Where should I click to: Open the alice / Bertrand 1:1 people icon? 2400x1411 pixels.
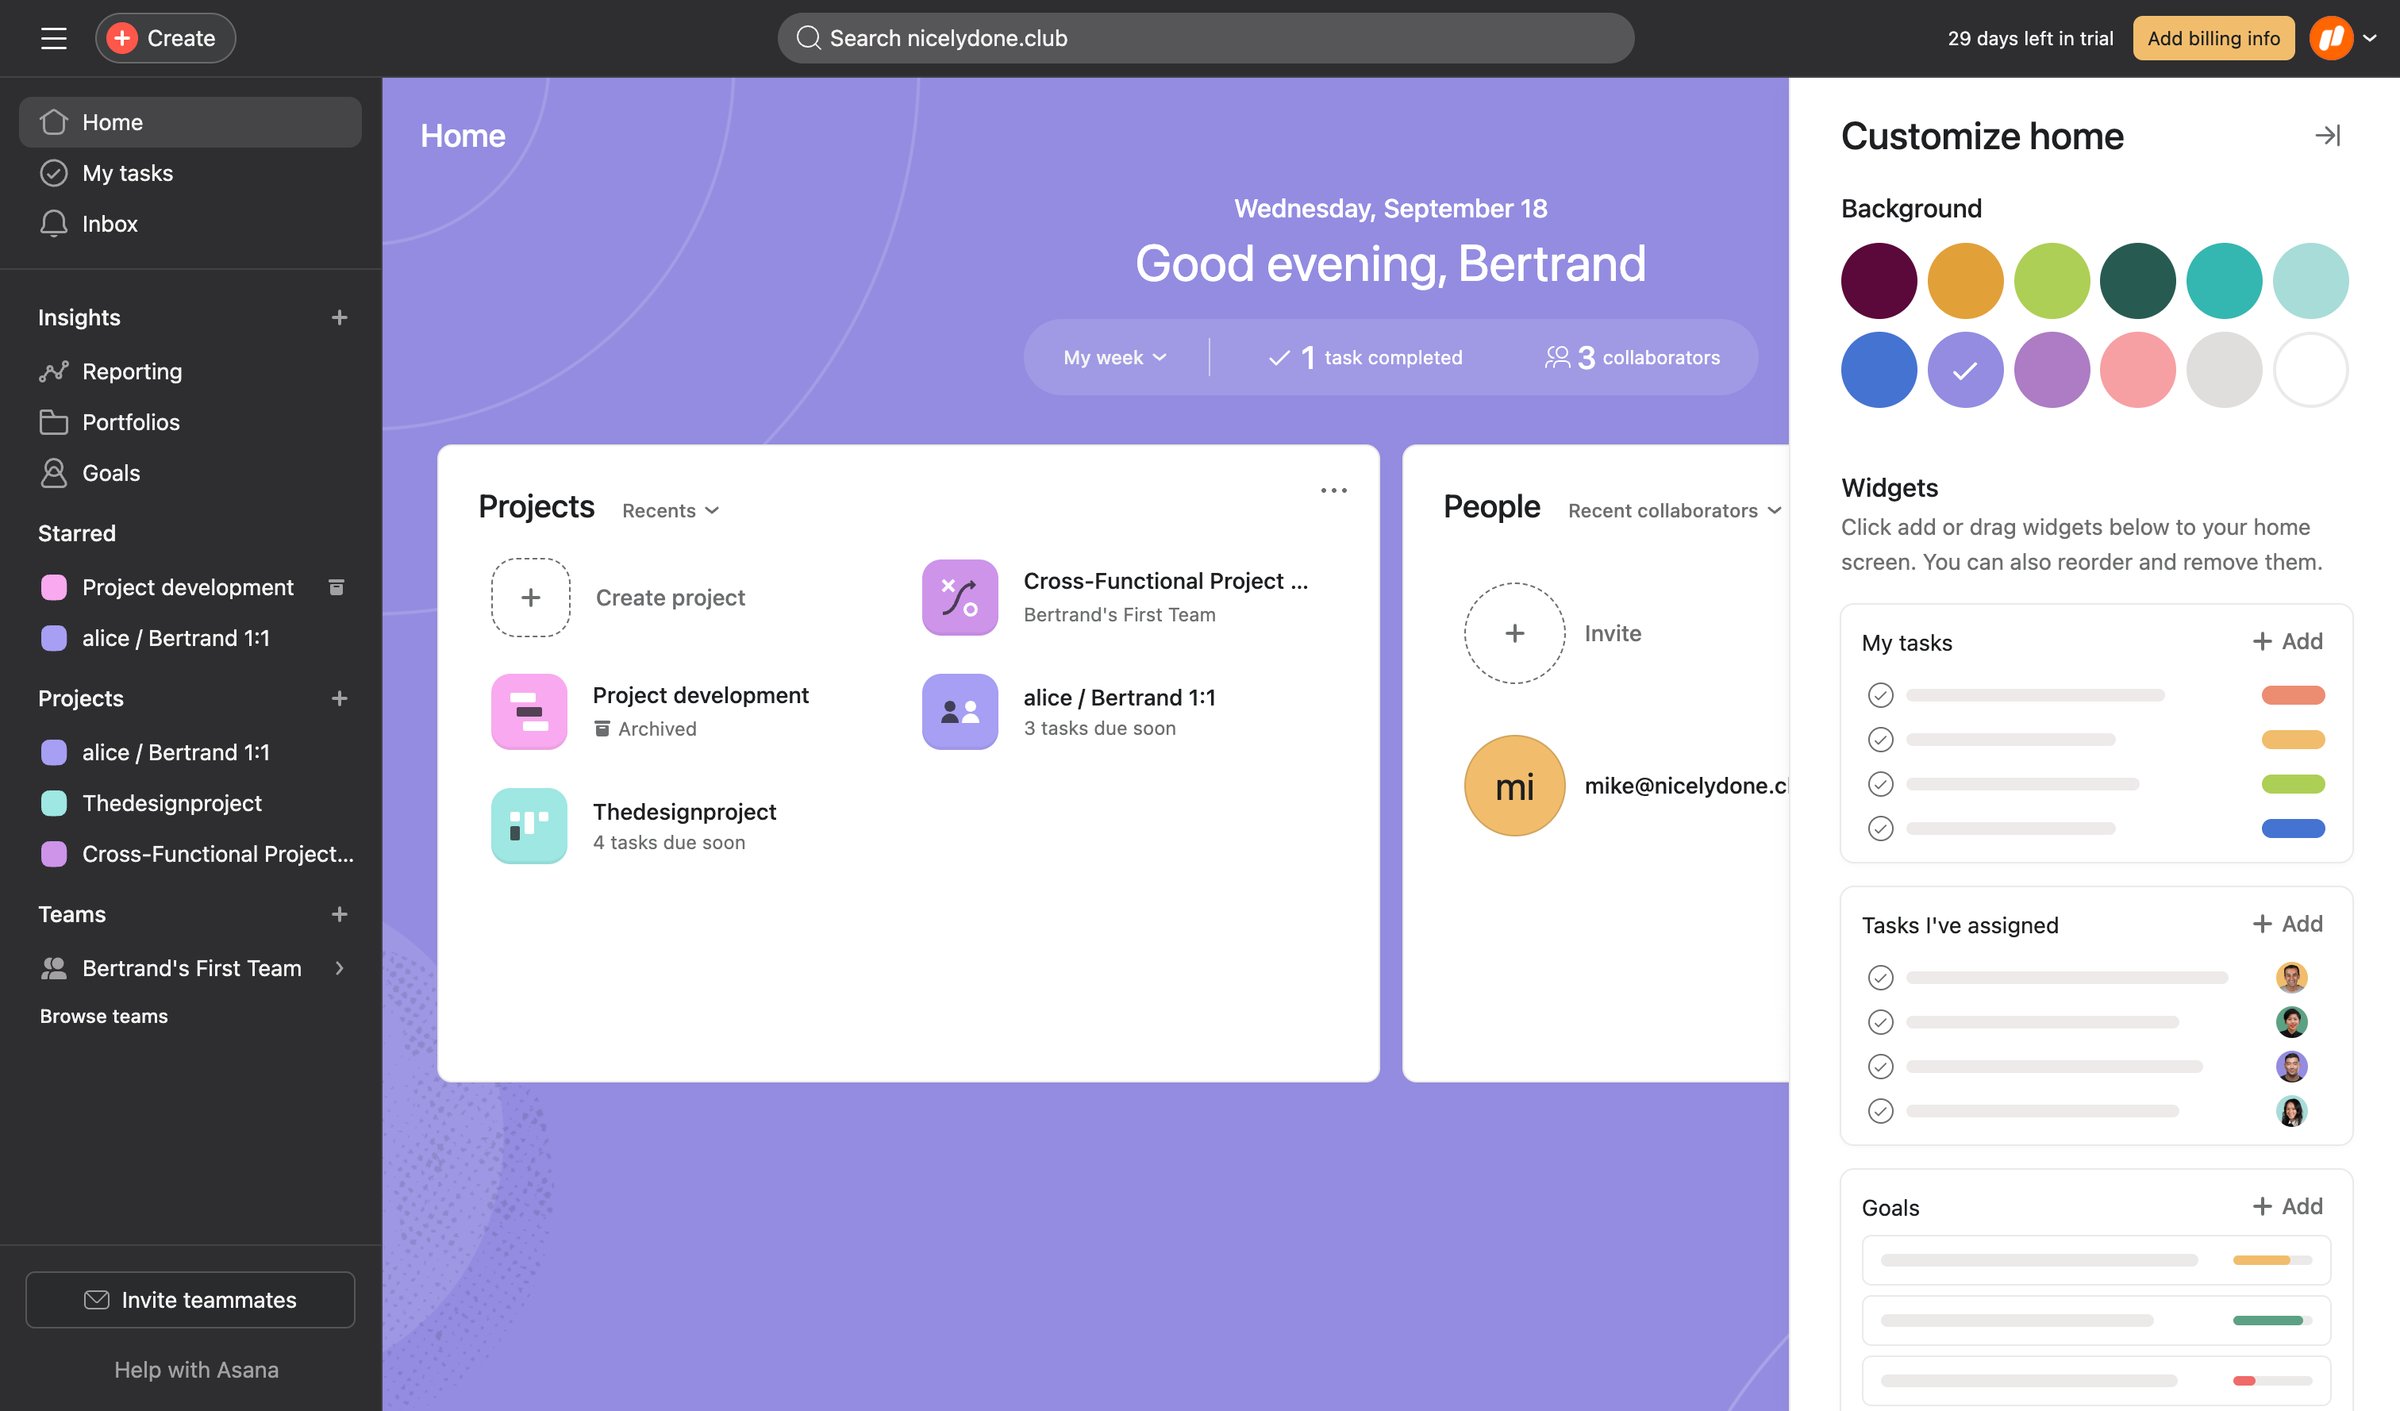point(960,712)
